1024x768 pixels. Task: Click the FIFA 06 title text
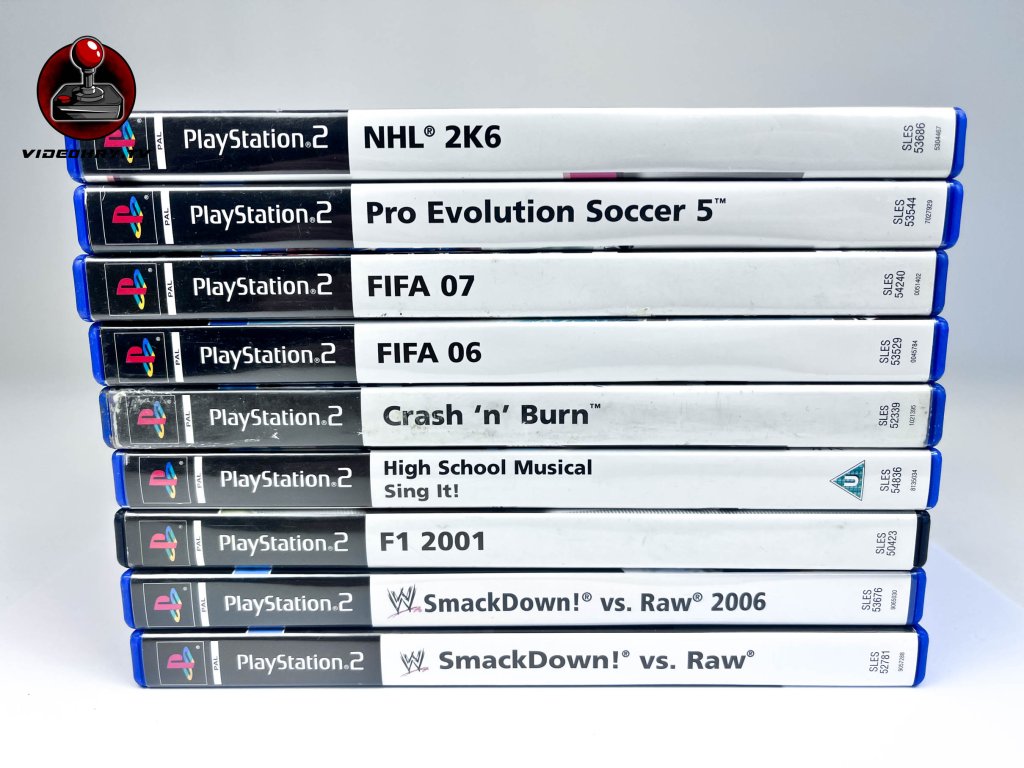pos(429,353)
